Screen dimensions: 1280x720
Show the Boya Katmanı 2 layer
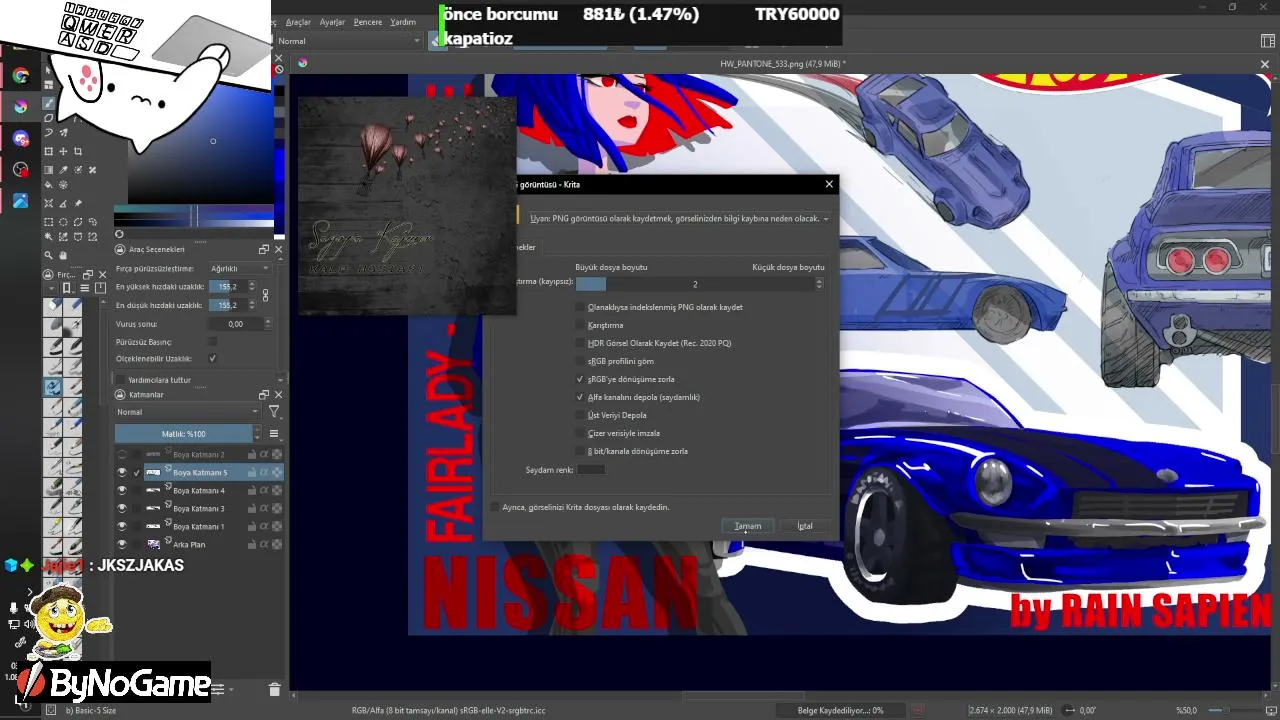pyautogui.click(x=122, y=454)
